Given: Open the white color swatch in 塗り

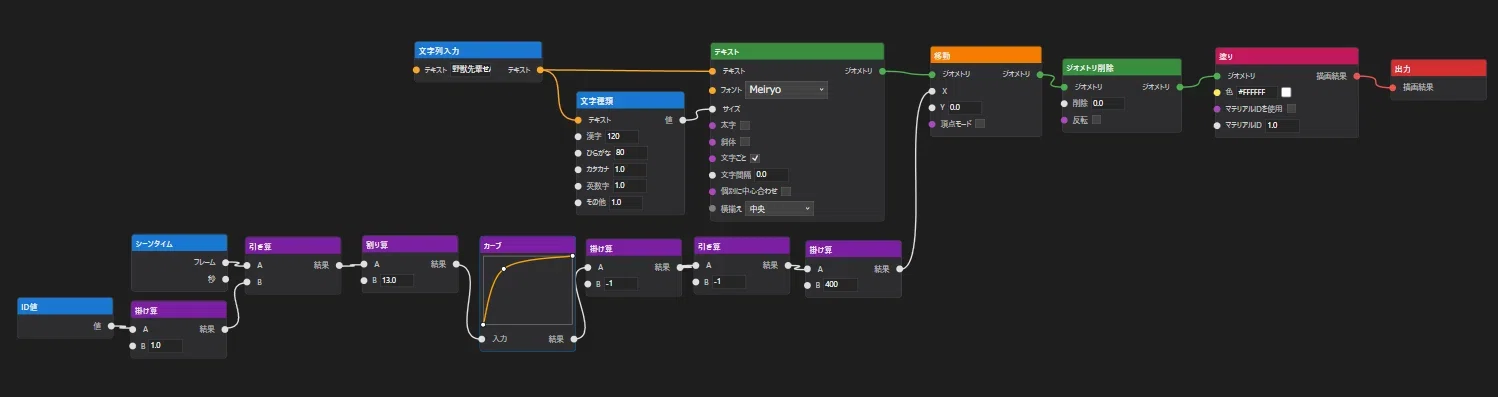Looking at the screenshot, I should pyautogui.click(x=1286, y=92).
